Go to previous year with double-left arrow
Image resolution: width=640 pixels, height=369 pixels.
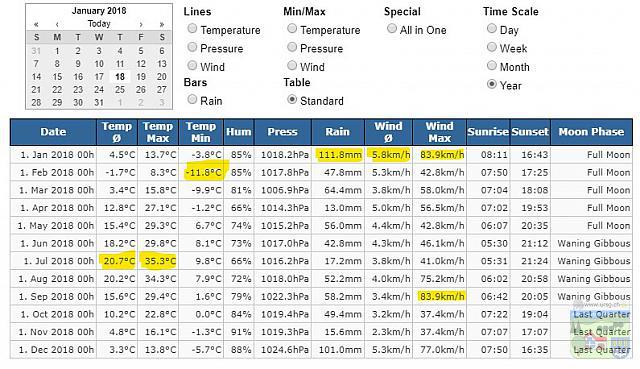pyautogui.click(x=36, y=24)
